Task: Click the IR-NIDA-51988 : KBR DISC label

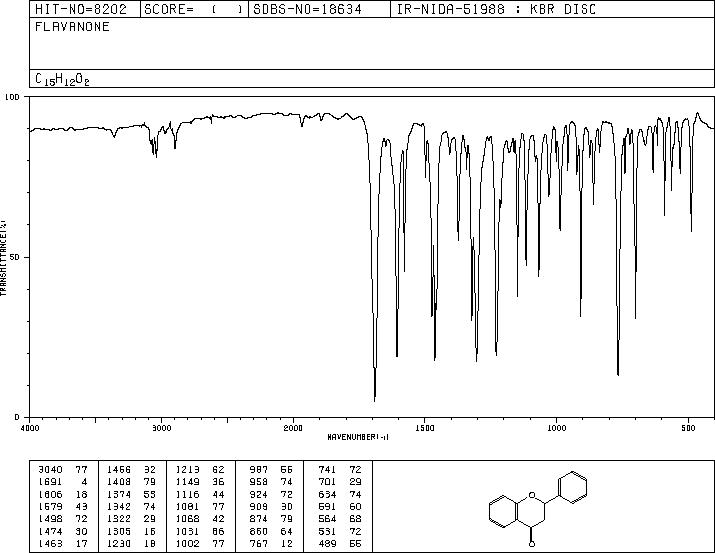Action: click(x=496, y=9)
